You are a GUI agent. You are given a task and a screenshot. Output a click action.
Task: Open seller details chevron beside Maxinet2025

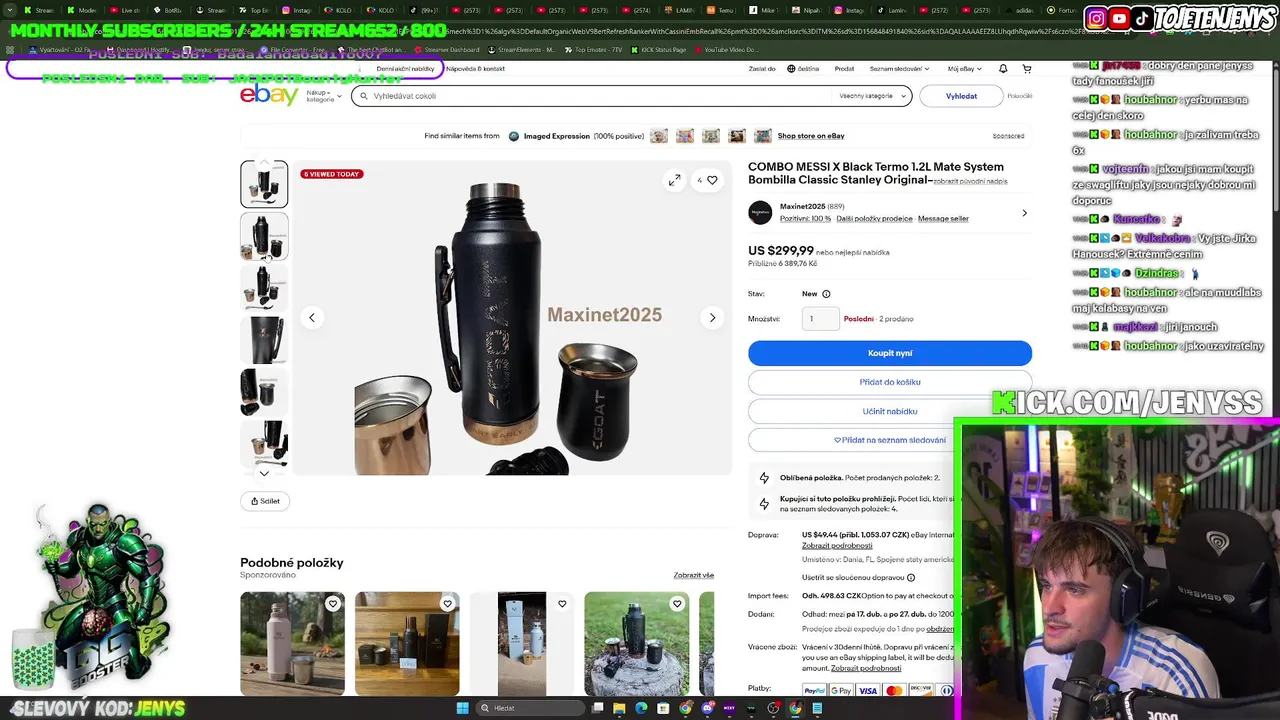1024,213
